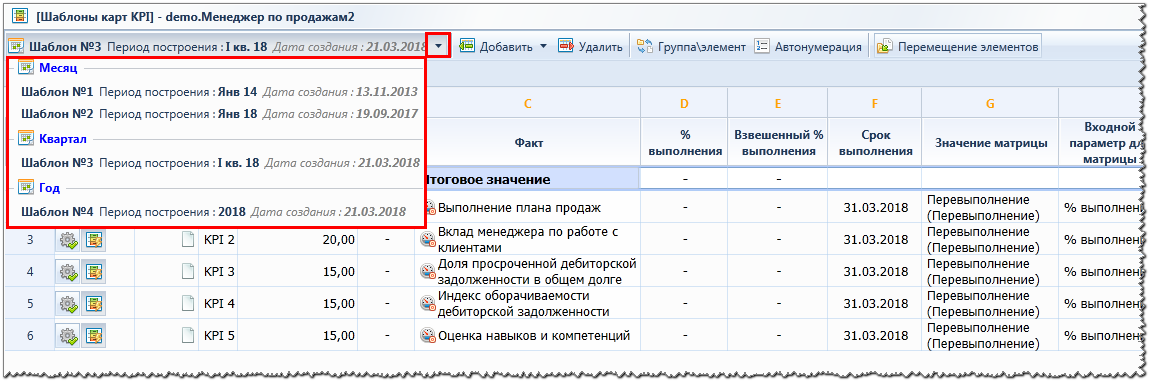Click the Удалить toolbar button
Viewport: 1155px width, 387px height.
[590, 46]
